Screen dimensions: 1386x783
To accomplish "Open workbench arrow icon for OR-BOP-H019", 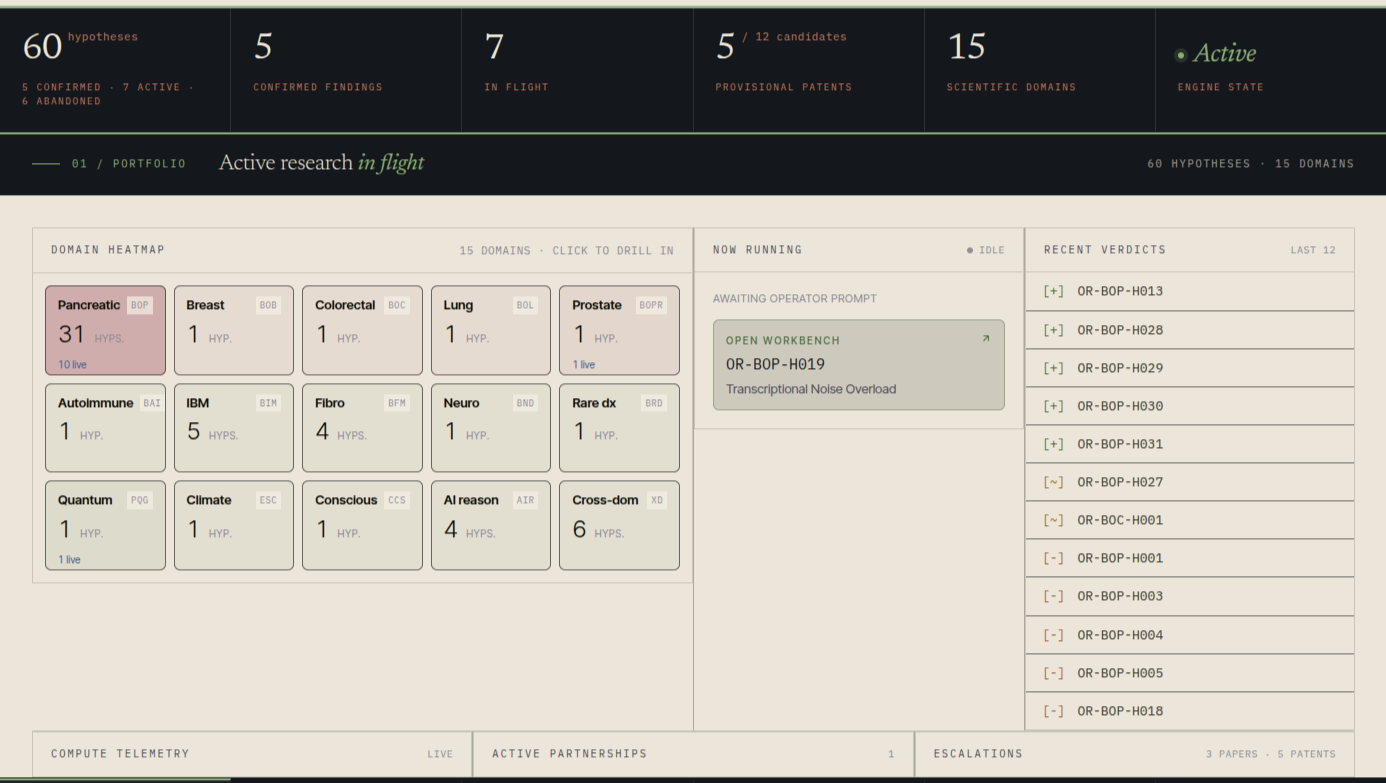I will [986, 339].
